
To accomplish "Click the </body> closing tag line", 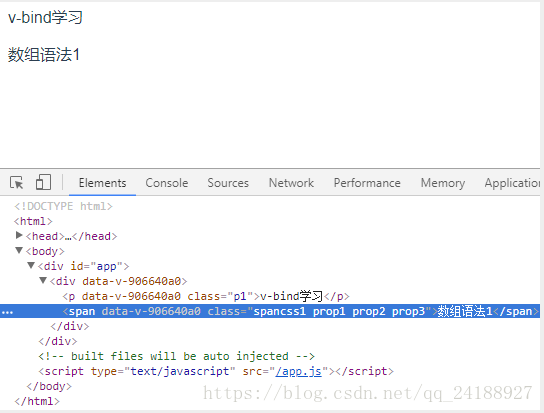I will pos(49,386).
